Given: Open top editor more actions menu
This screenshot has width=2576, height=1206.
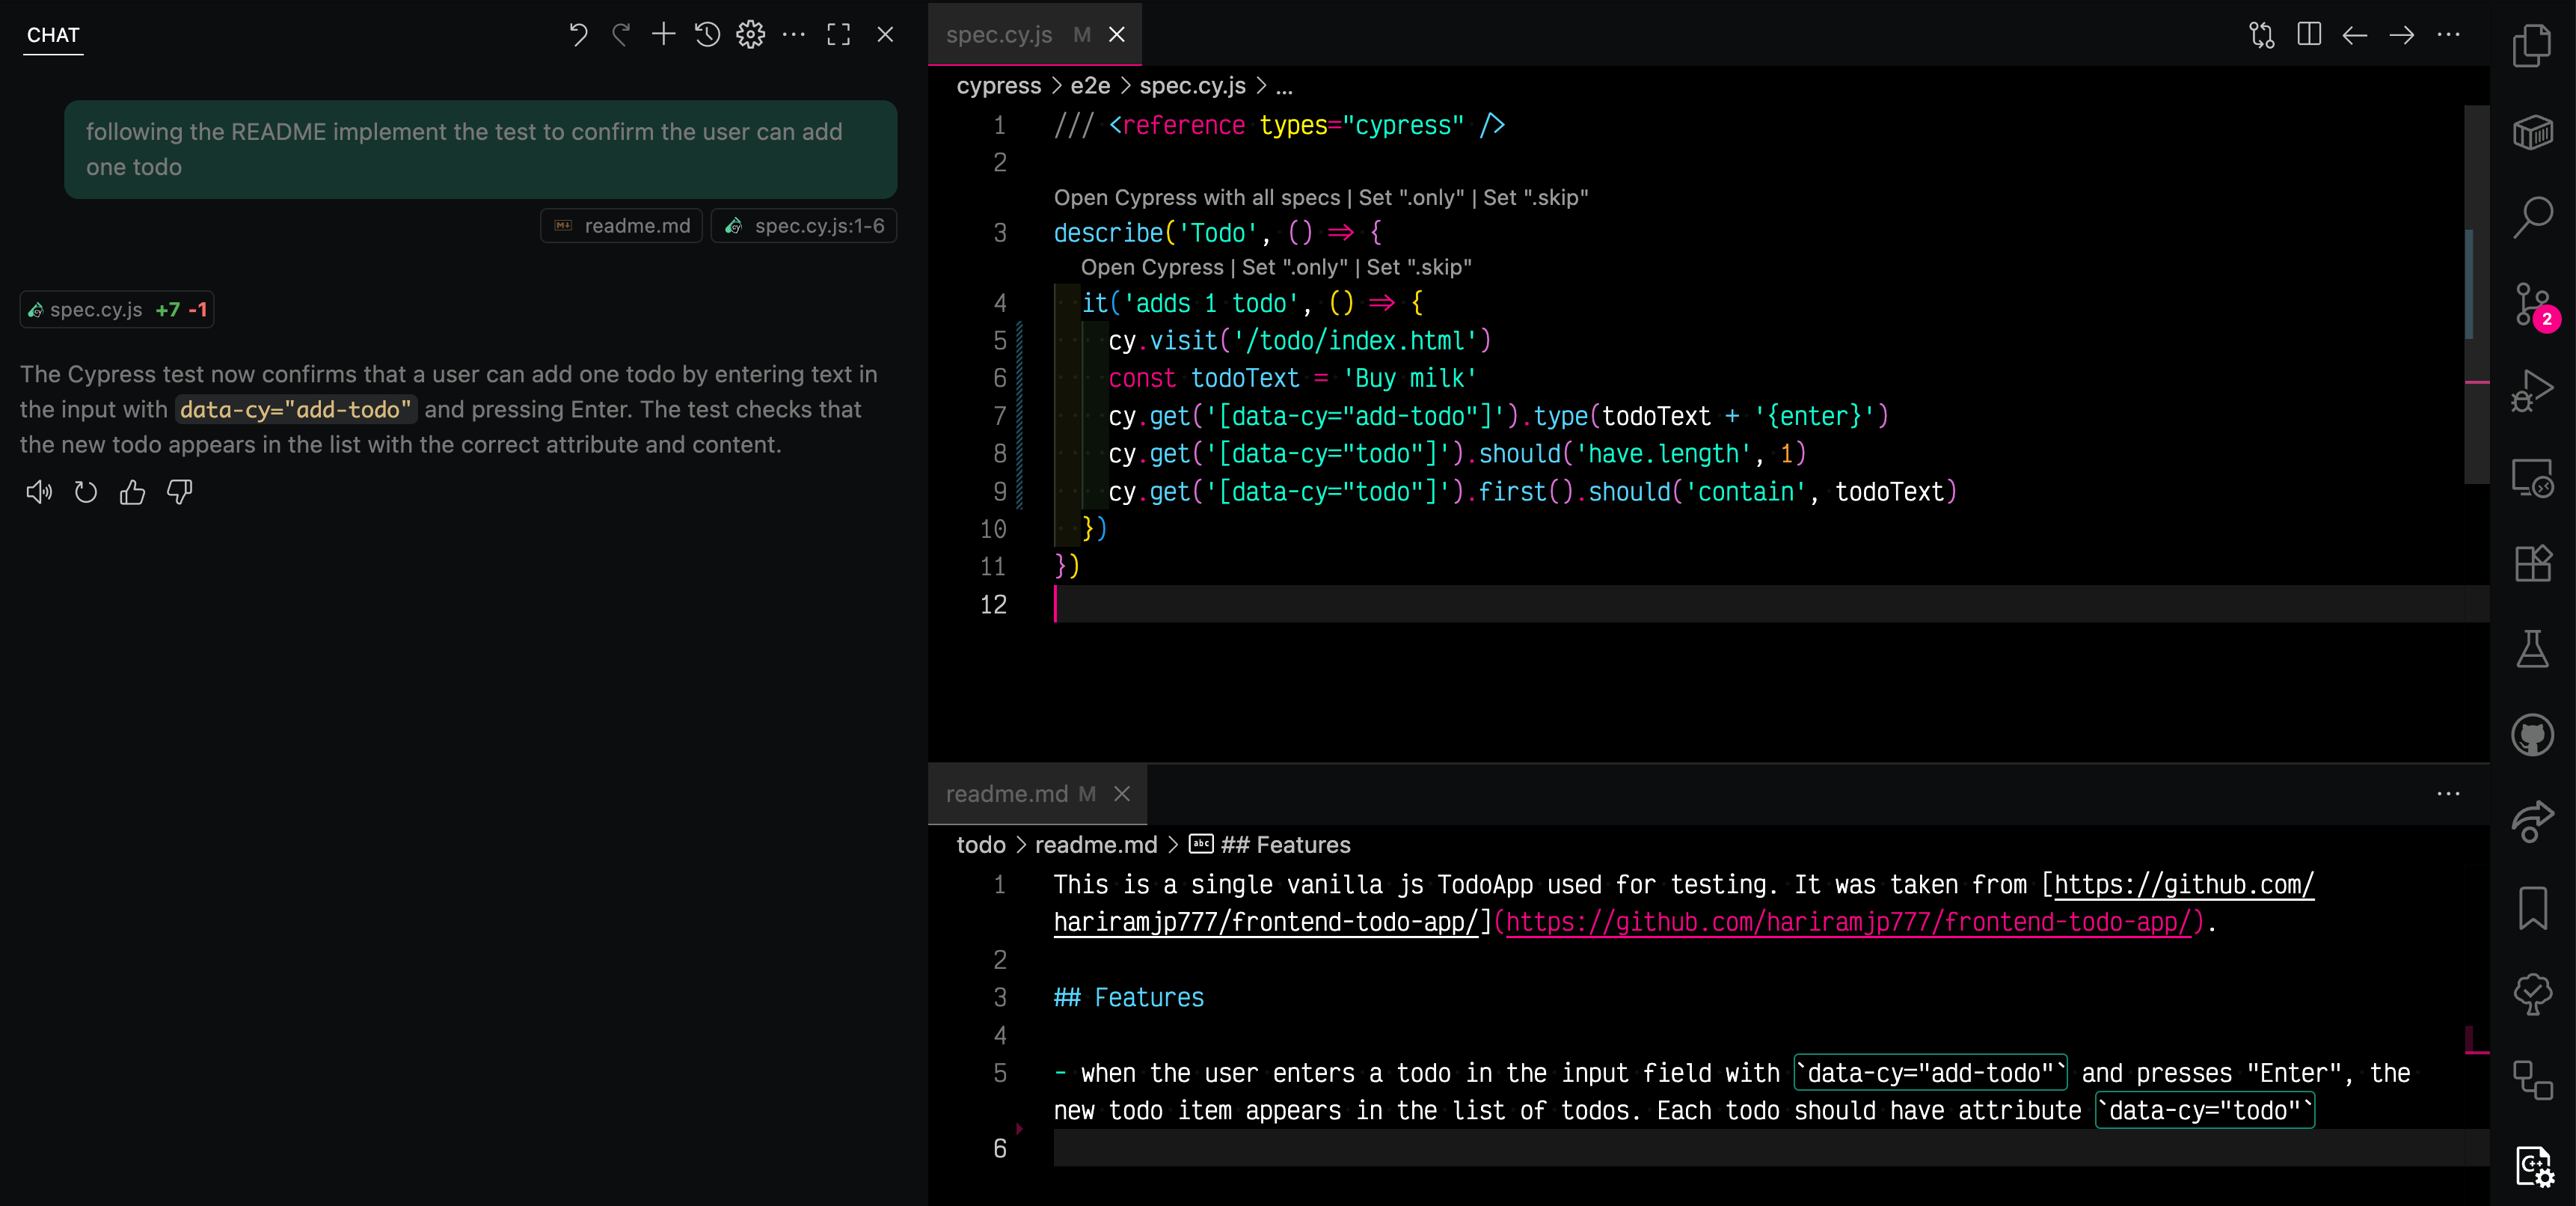Looking at the screenshot, I should 2448,35.
